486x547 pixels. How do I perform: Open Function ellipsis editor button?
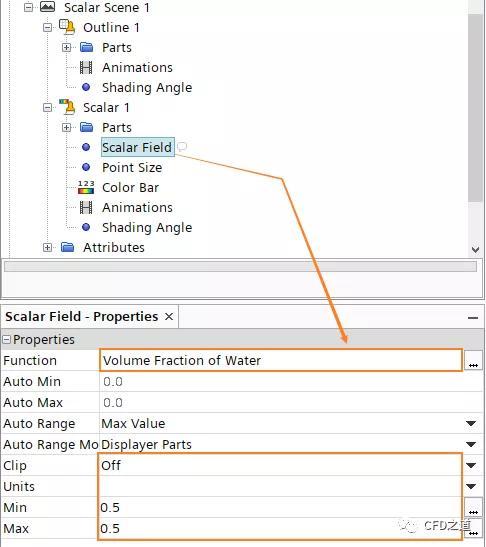[x=473, y=361]
